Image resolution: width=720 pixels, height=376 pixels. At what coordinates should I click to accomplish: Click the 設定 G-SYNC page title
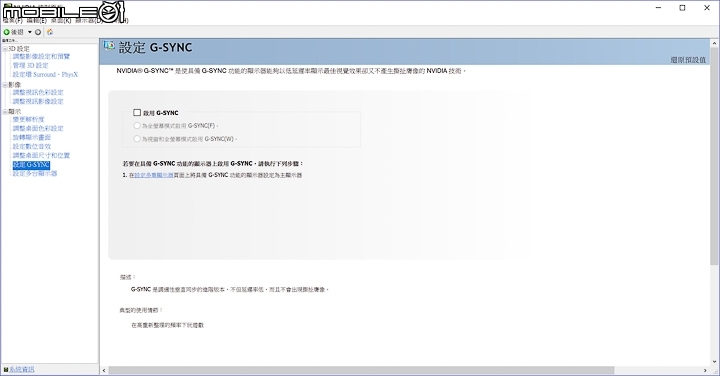click(156, 47)
